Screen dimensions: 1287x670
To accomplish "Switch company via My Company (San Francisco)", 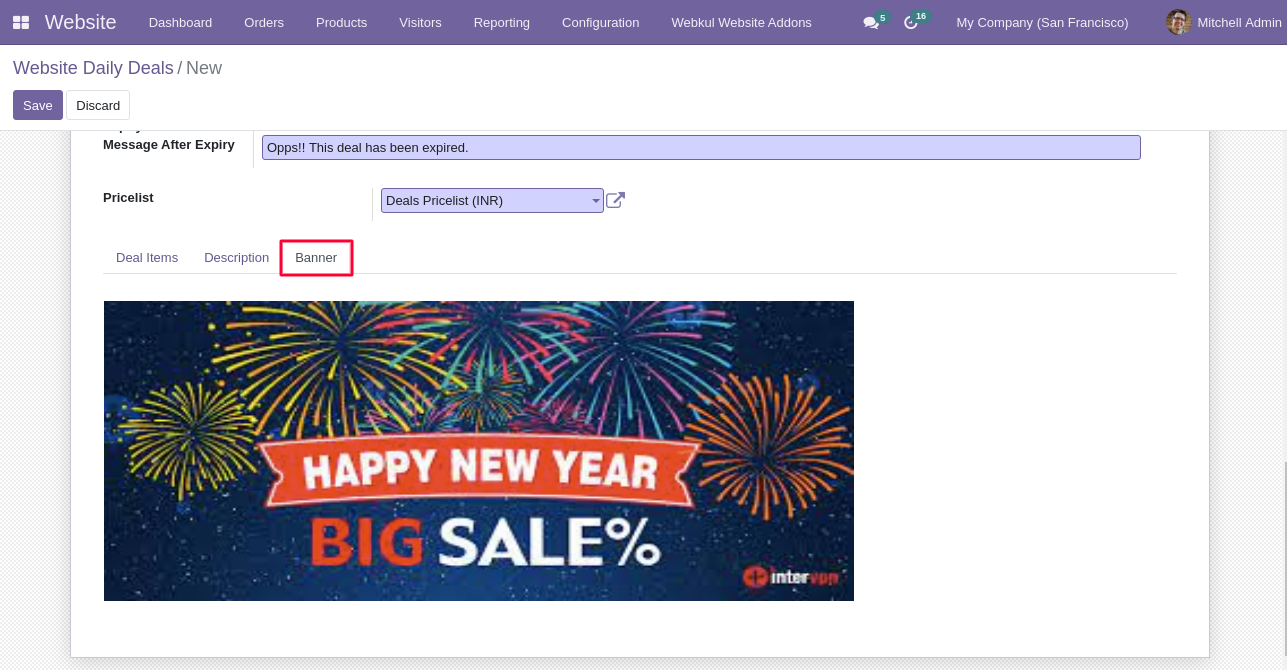I will 1042,22.
